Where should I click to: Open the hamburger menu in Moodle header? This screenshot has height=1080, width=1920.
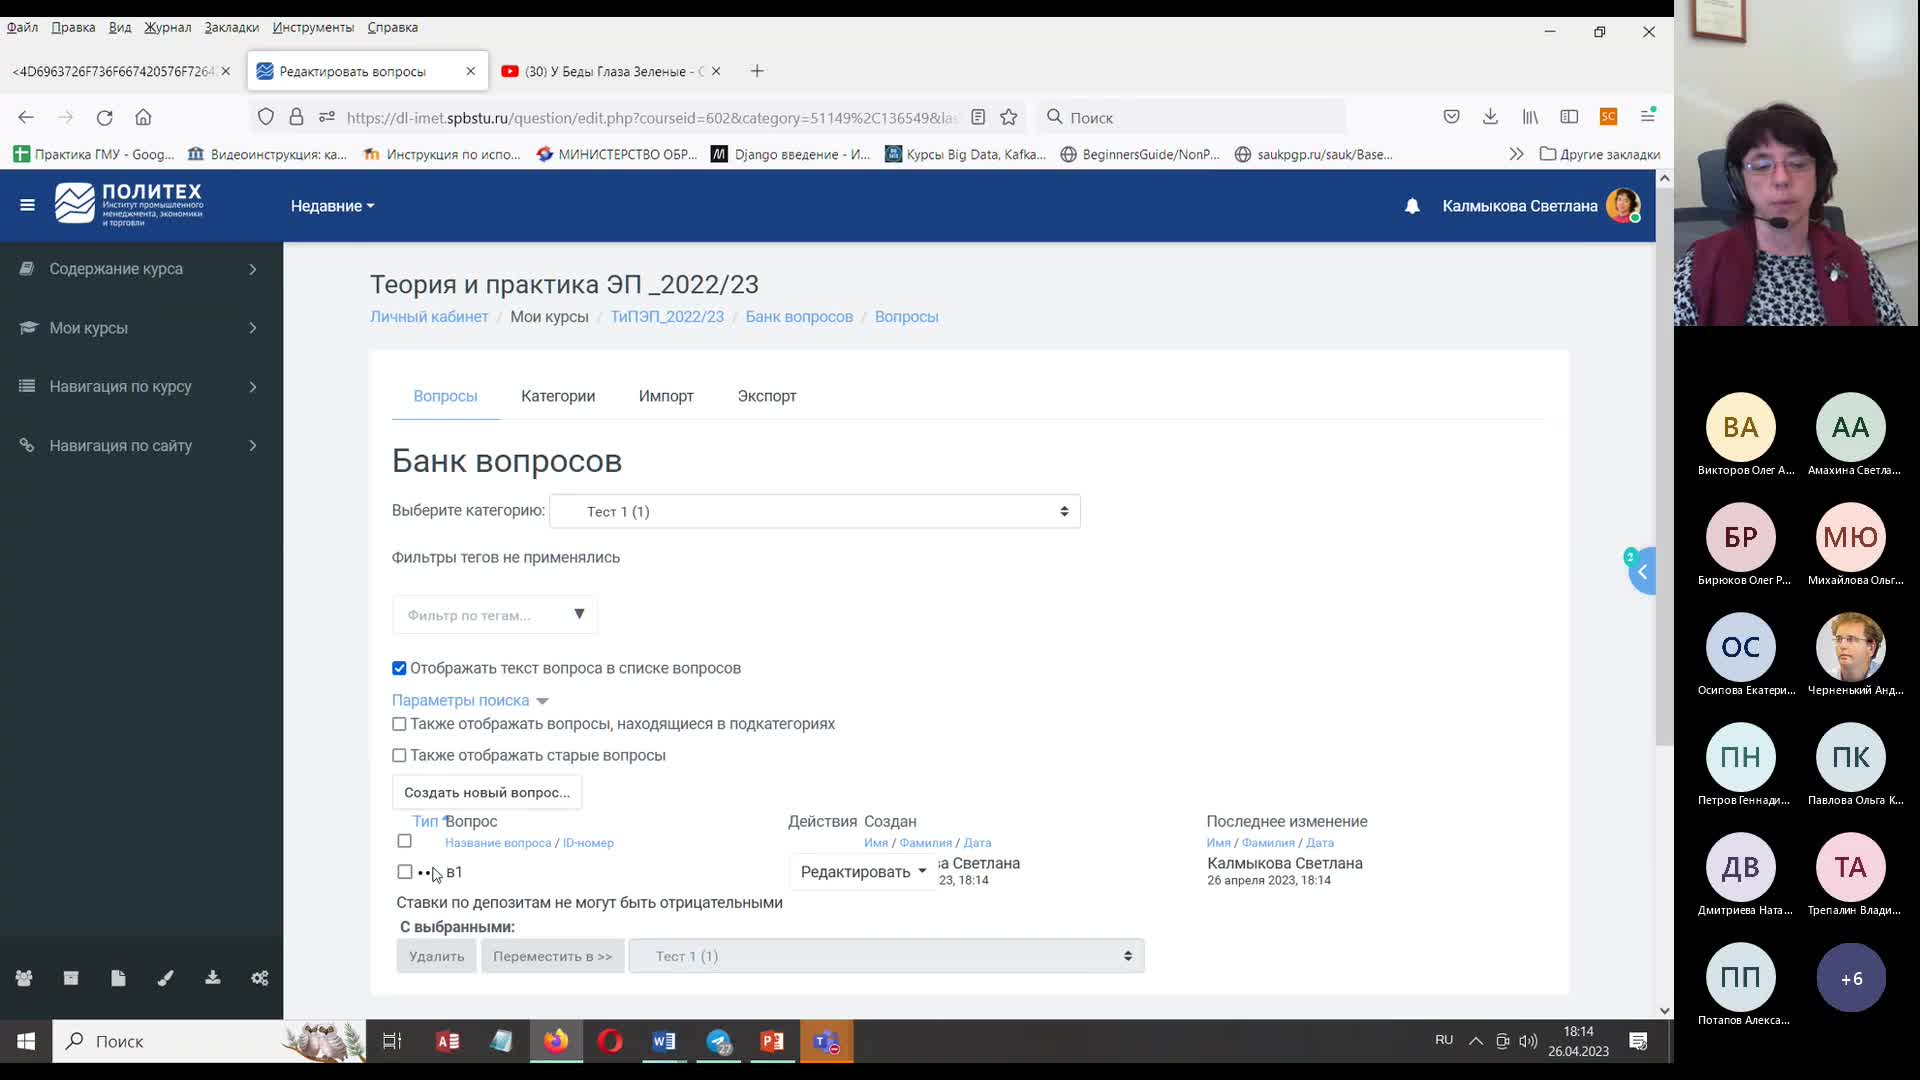coord(27,205)
